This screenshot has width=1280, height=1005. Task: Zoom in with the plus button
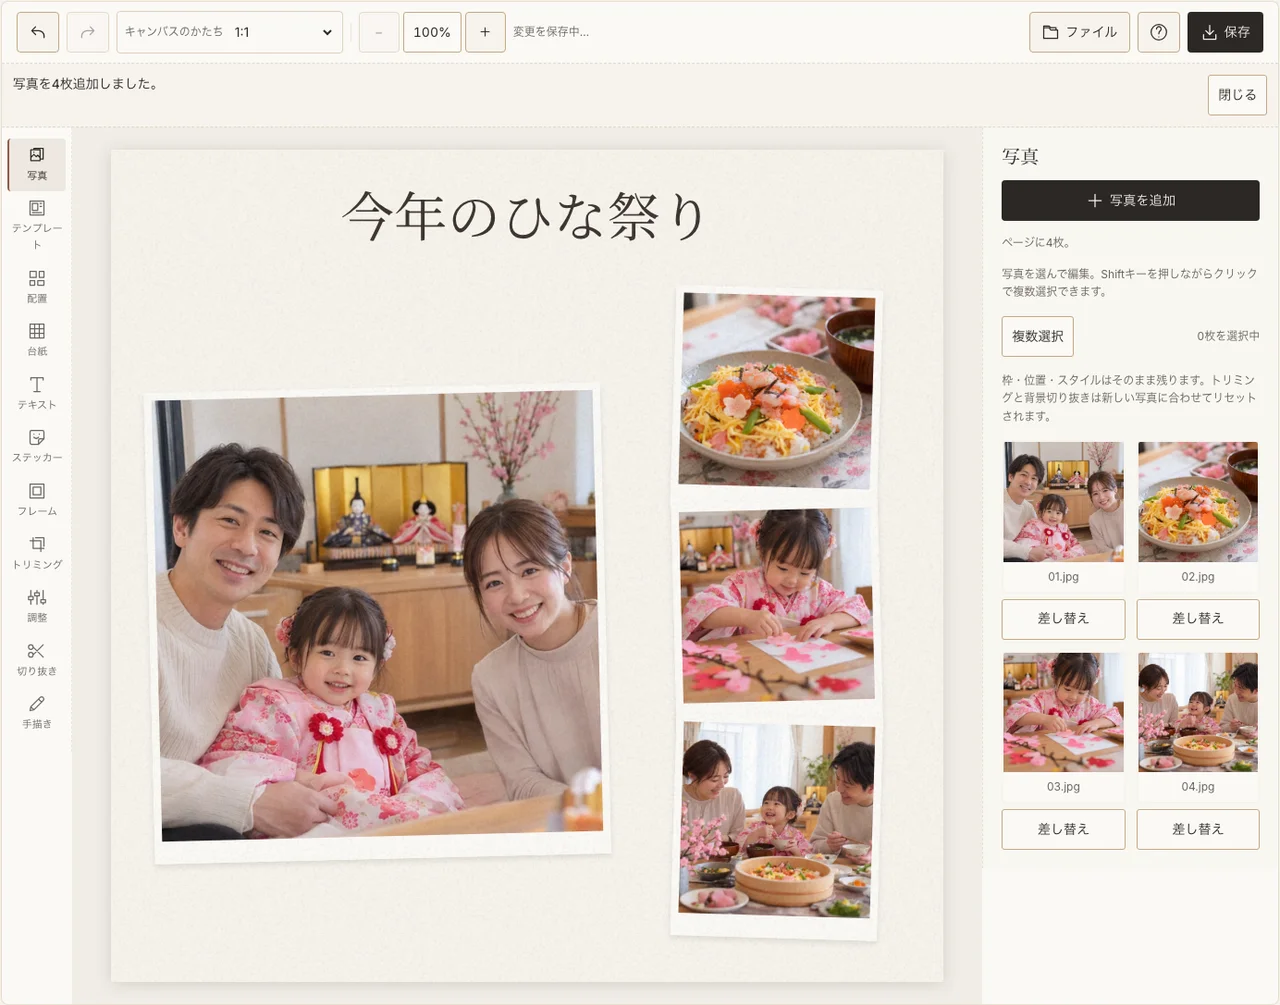(x=485, y=32)
